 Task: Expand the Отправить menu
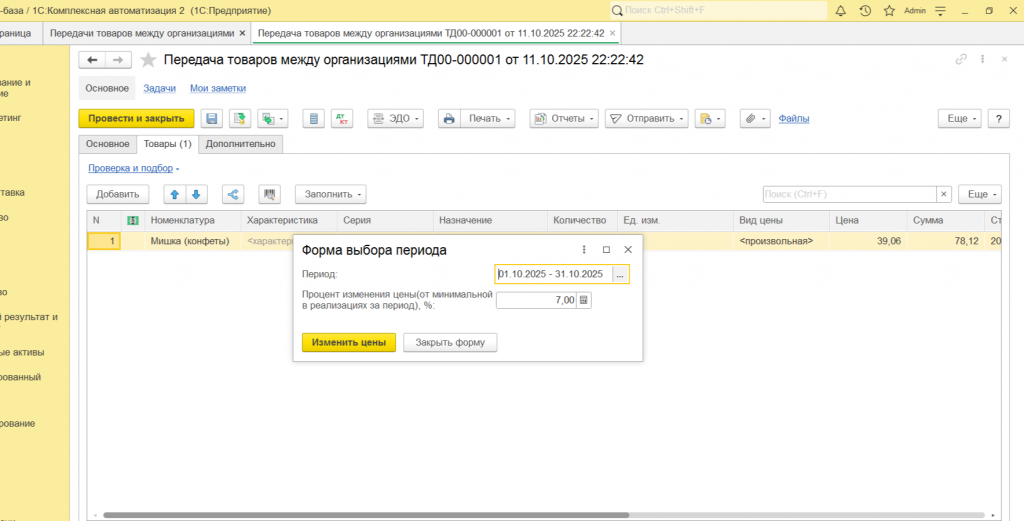[x=647, y=119]
